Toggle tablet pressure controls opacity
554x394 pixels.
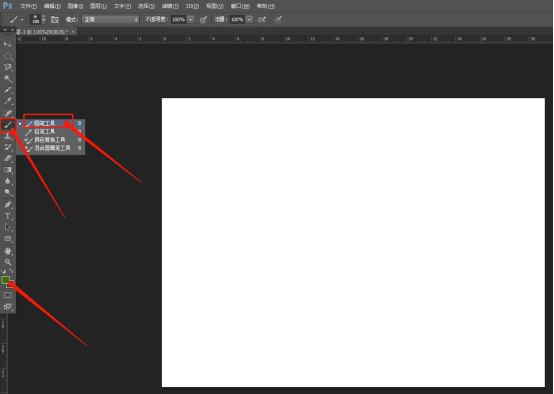coord(203,19)
